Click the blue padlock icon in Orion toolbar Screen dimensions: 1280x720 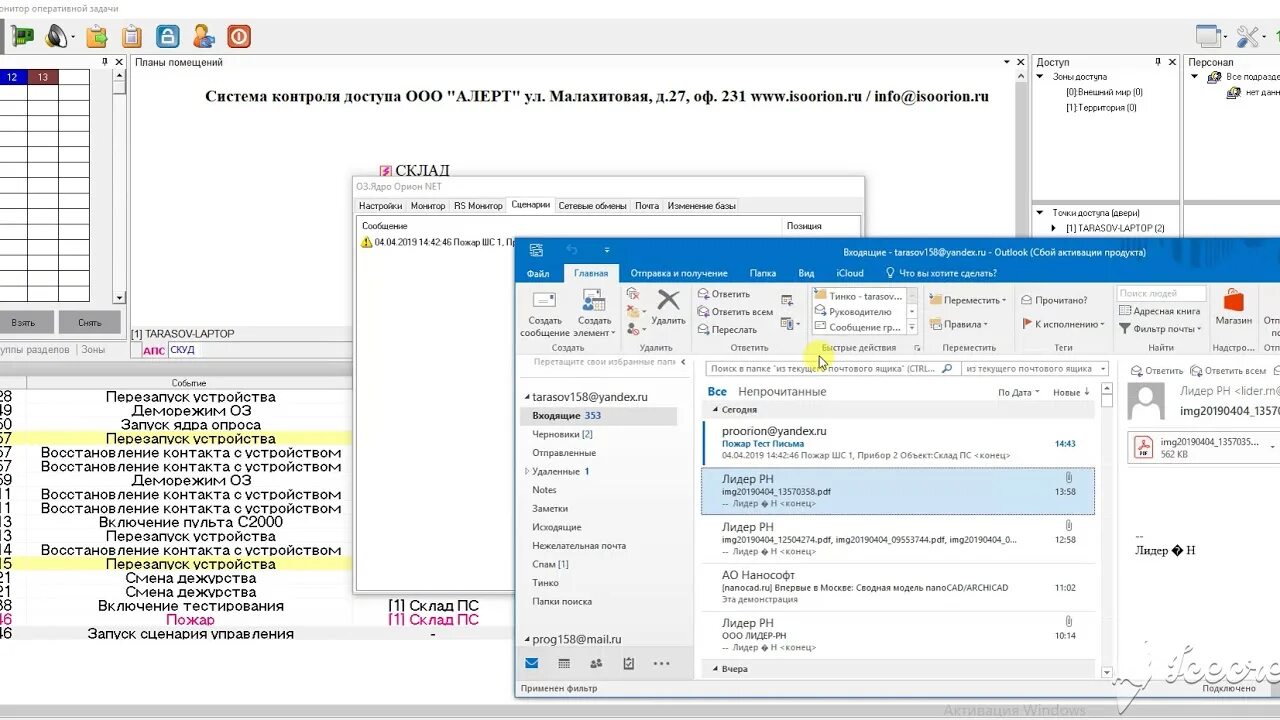tap(168, 37)
